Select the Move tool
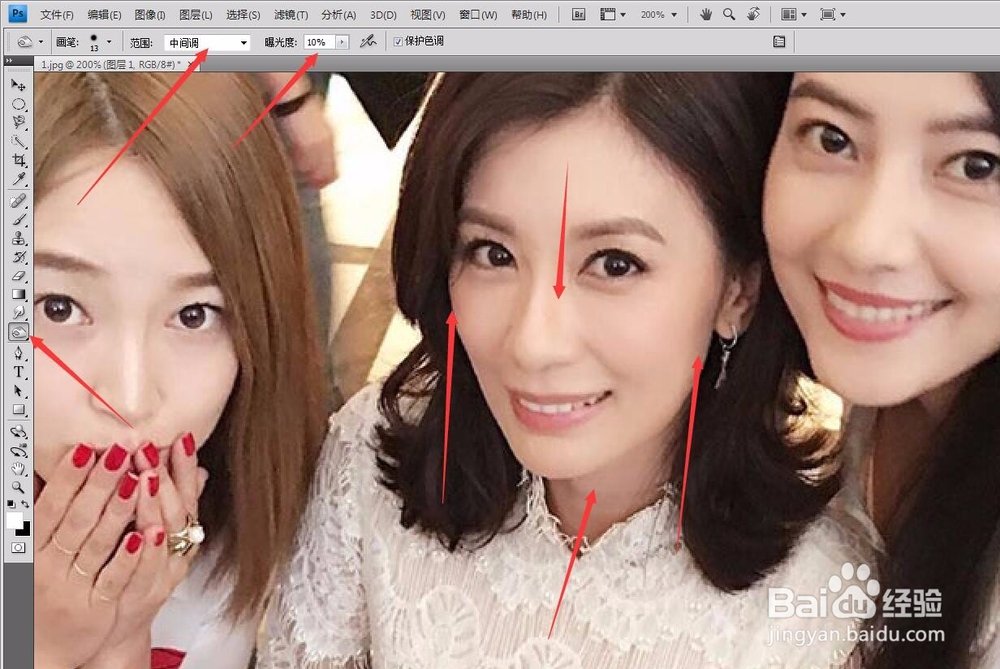Screen dimensions: 1000x669 (x=17, y=88)
